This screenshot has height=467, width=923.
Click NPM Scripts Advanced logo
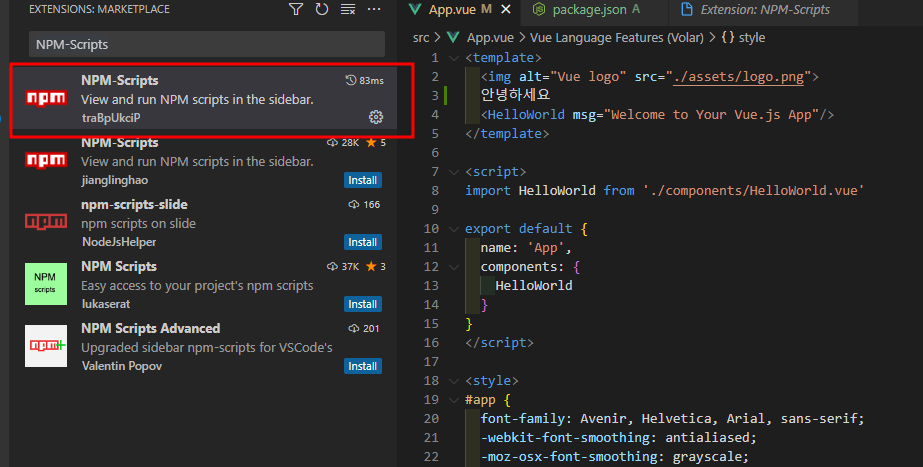46,346
